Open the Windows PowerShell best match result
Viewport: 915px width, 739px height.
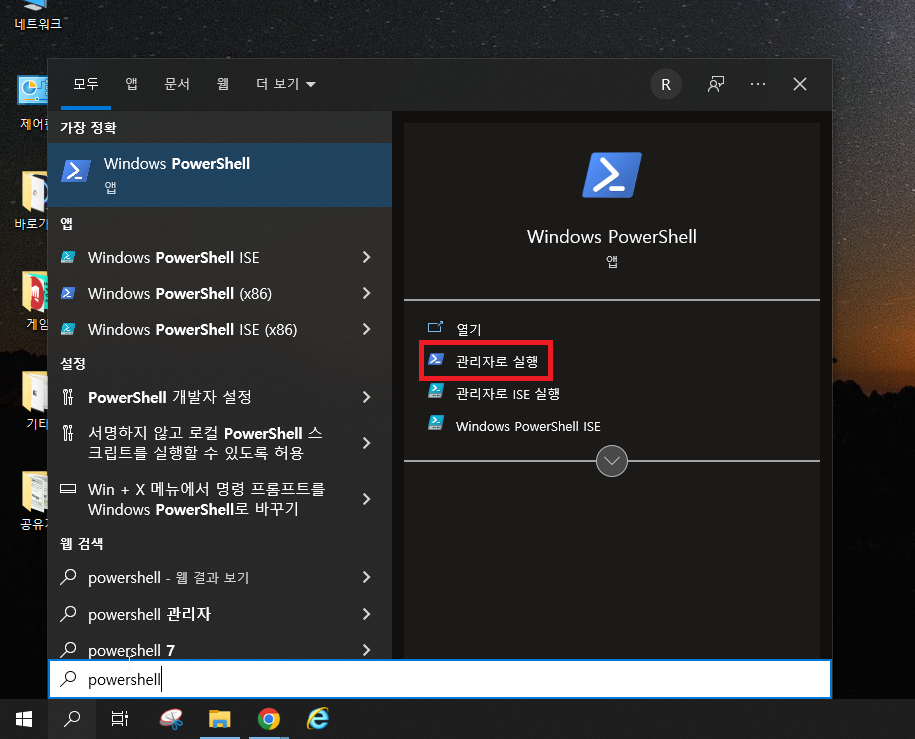(219, 175)
